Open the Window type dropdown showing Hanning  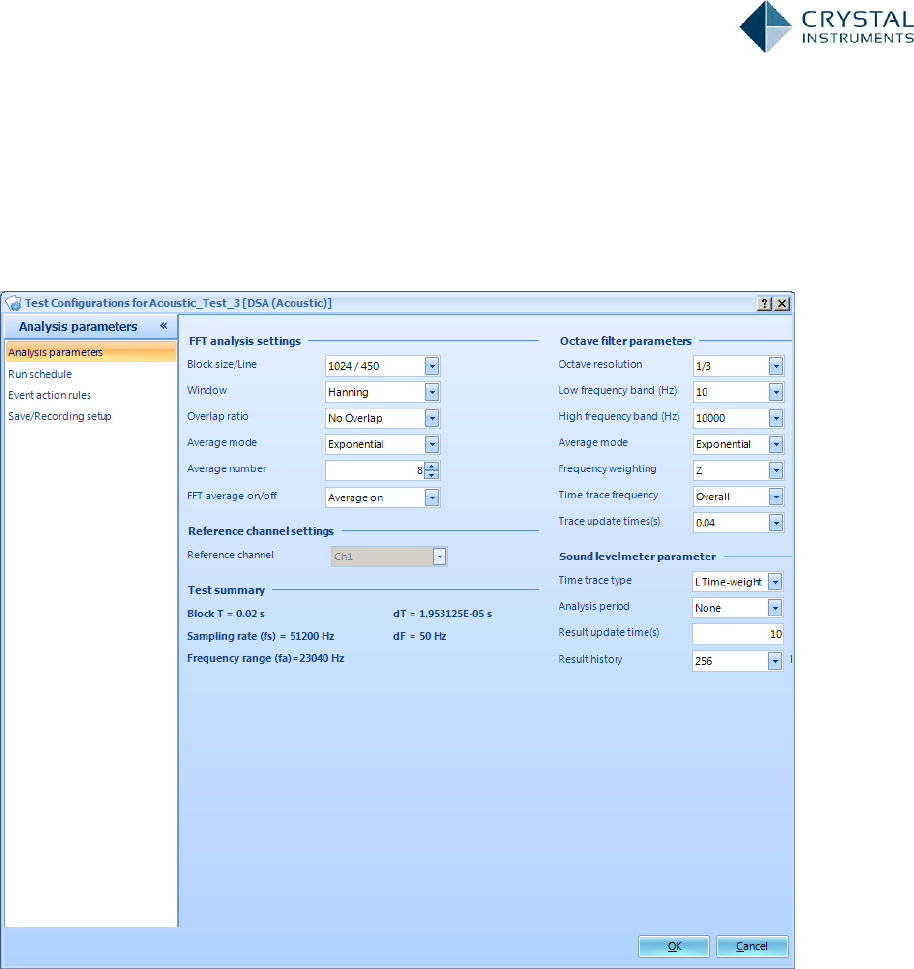432,392
